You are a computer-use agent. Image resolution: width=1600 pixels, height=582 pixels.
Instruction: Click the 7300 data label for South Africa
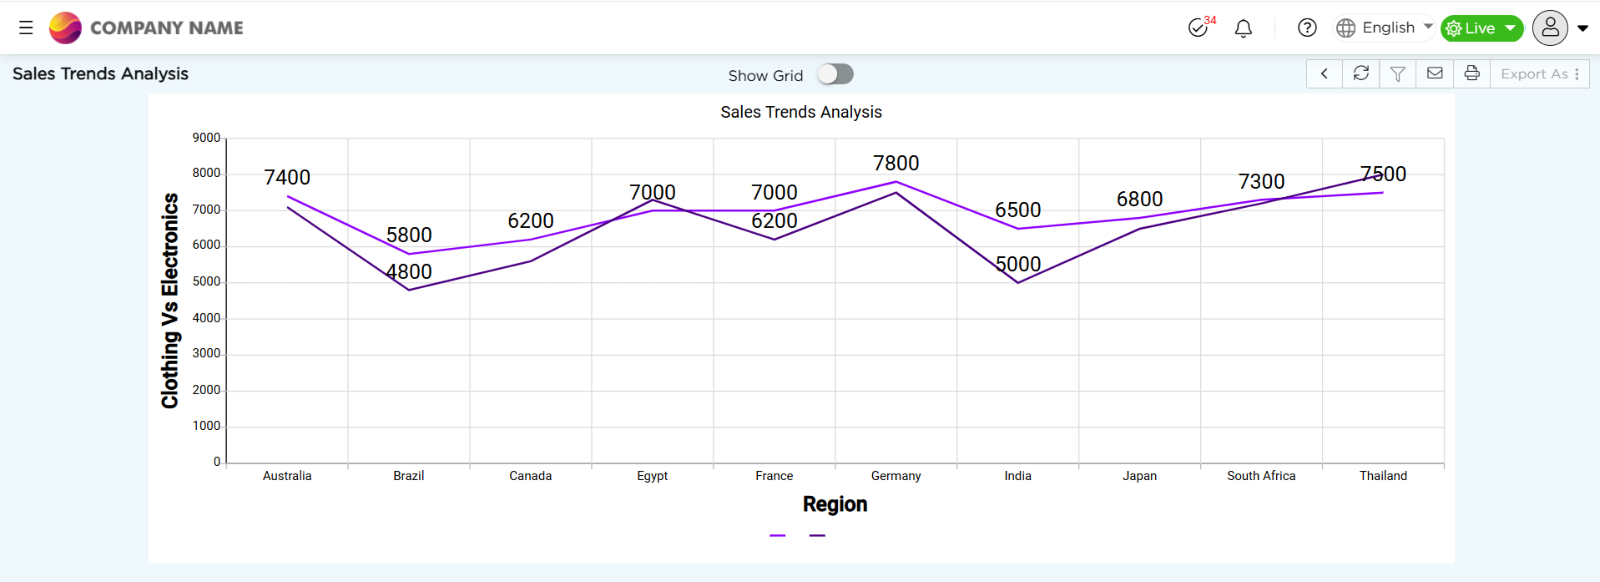(x=1261, y=181)
